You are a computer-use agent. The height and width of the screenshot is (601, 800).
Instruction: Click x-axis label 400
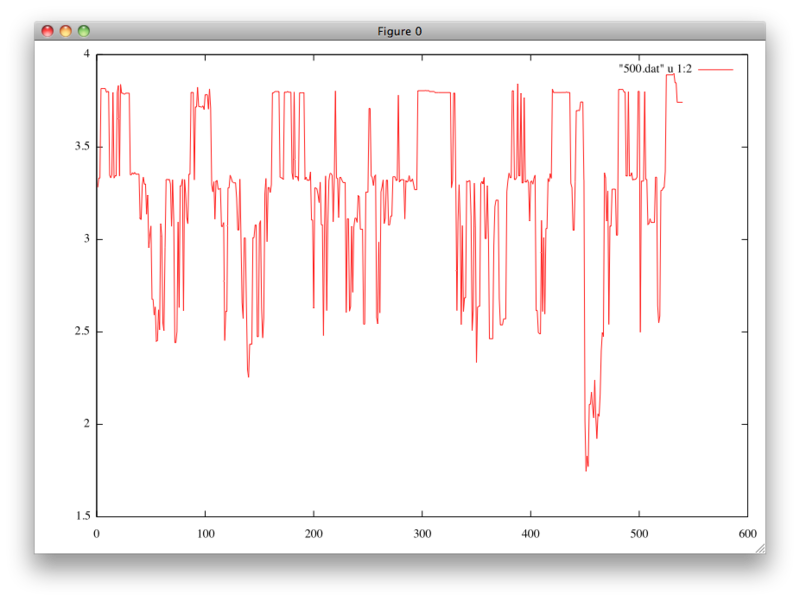point(531,534)
